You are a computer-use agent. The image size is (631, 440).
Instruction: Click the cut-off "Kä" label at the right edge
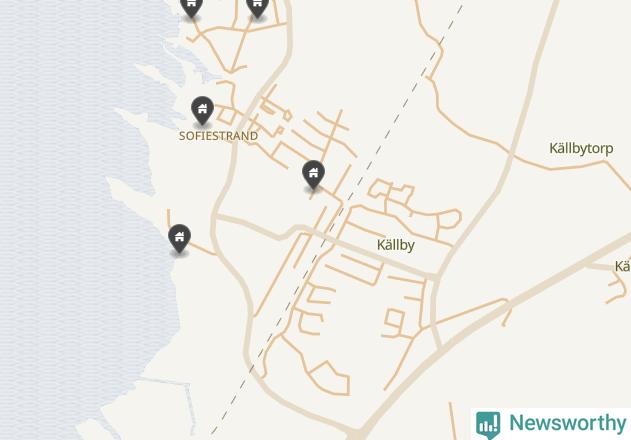623,266
